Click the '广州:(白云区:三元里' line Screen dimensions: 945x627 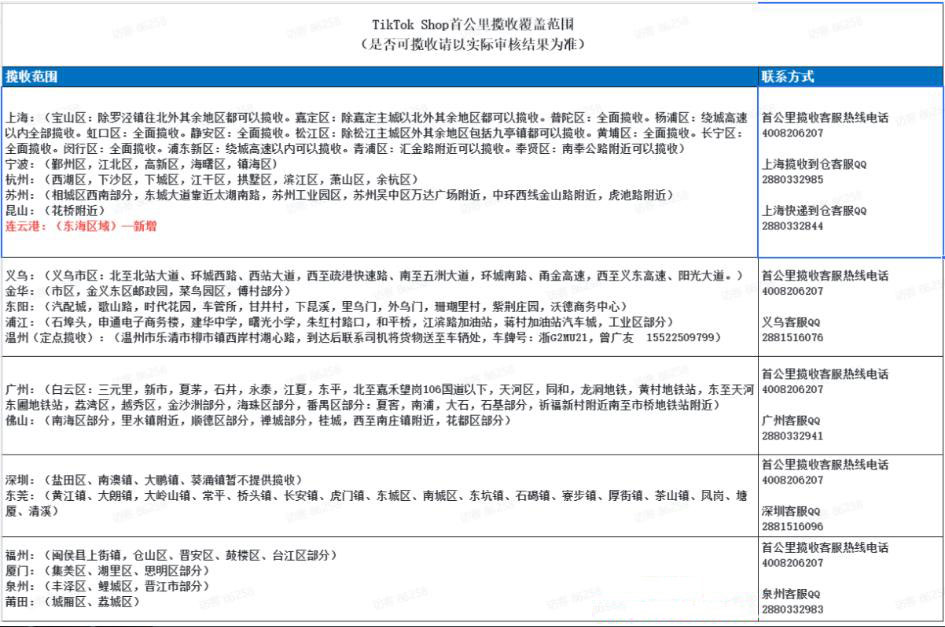point(380,390)
